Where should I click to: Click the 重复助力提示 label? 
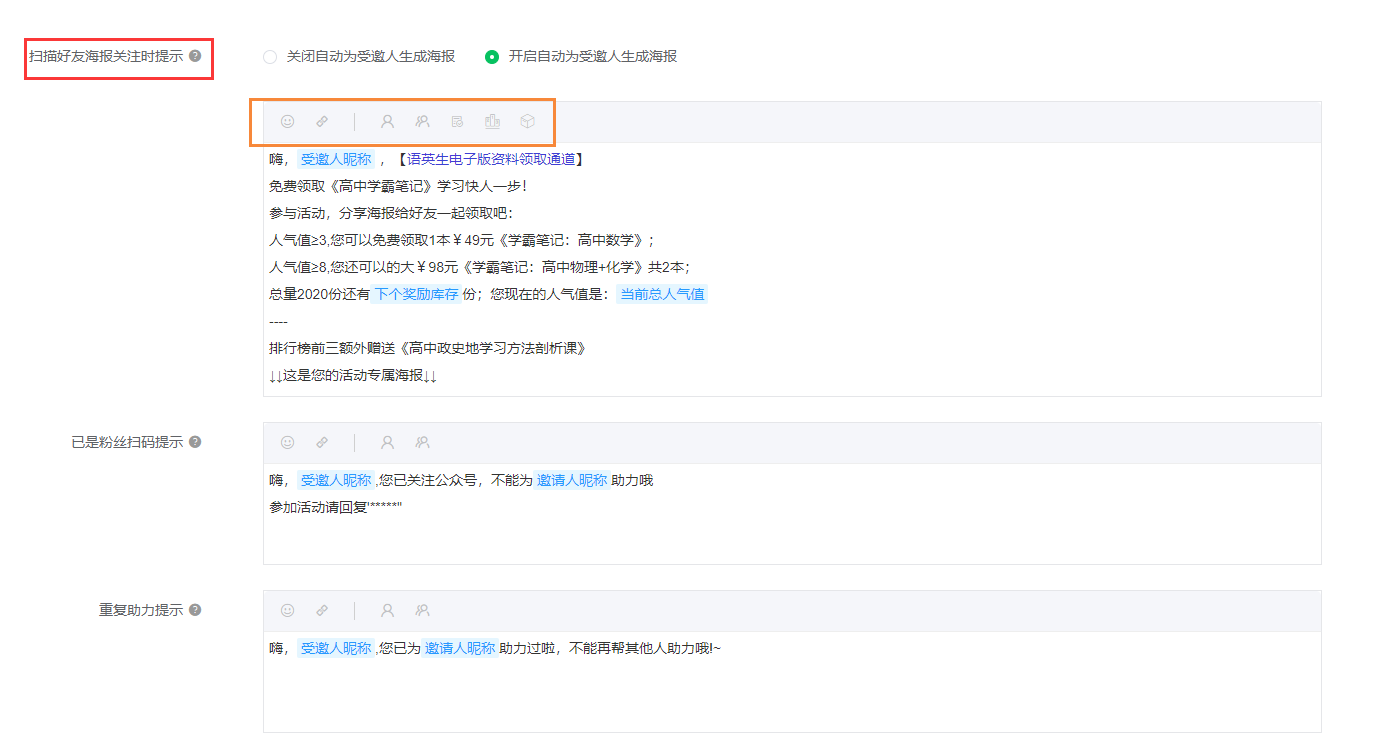[x=141, y=610]
